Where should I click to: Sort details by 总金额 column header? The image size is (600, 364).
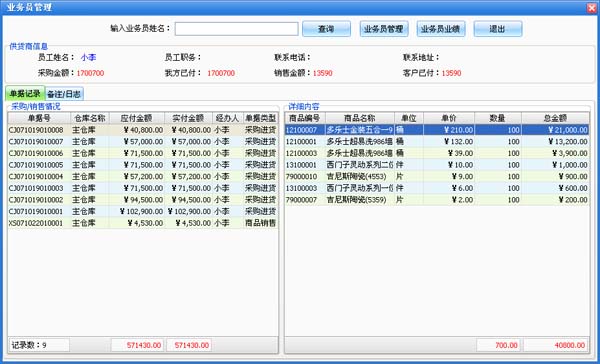tap(555, 118)
